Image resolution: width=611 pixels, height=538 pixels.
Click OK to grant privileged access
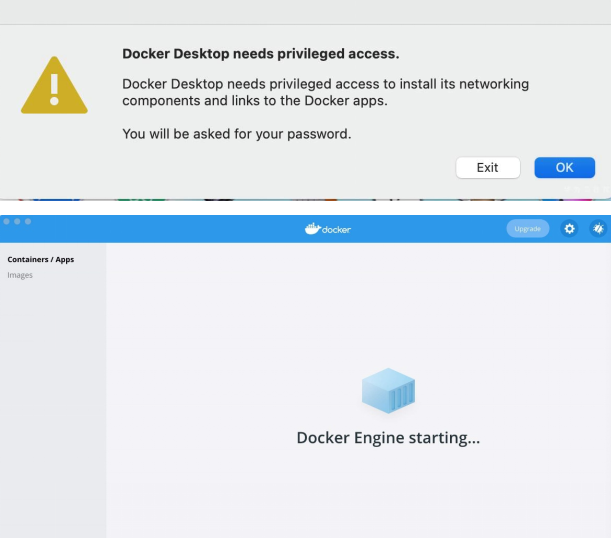(564, 167)
